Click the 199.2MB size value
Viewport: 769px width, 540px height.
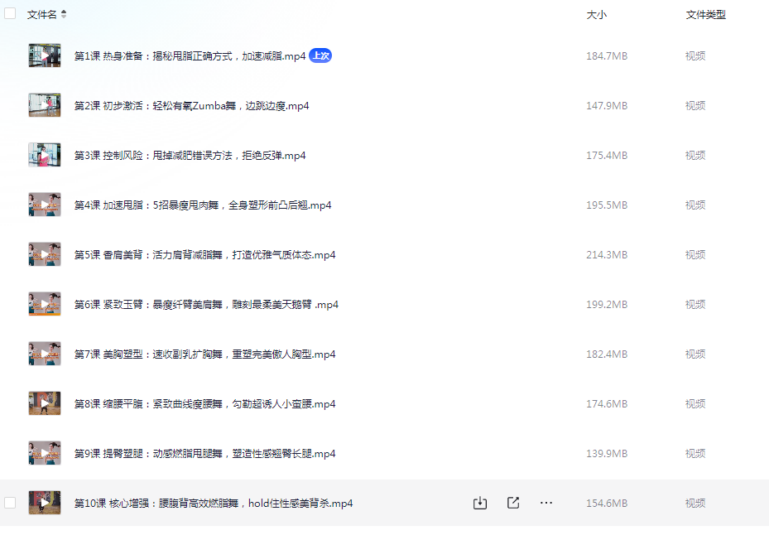click(607, 305)
